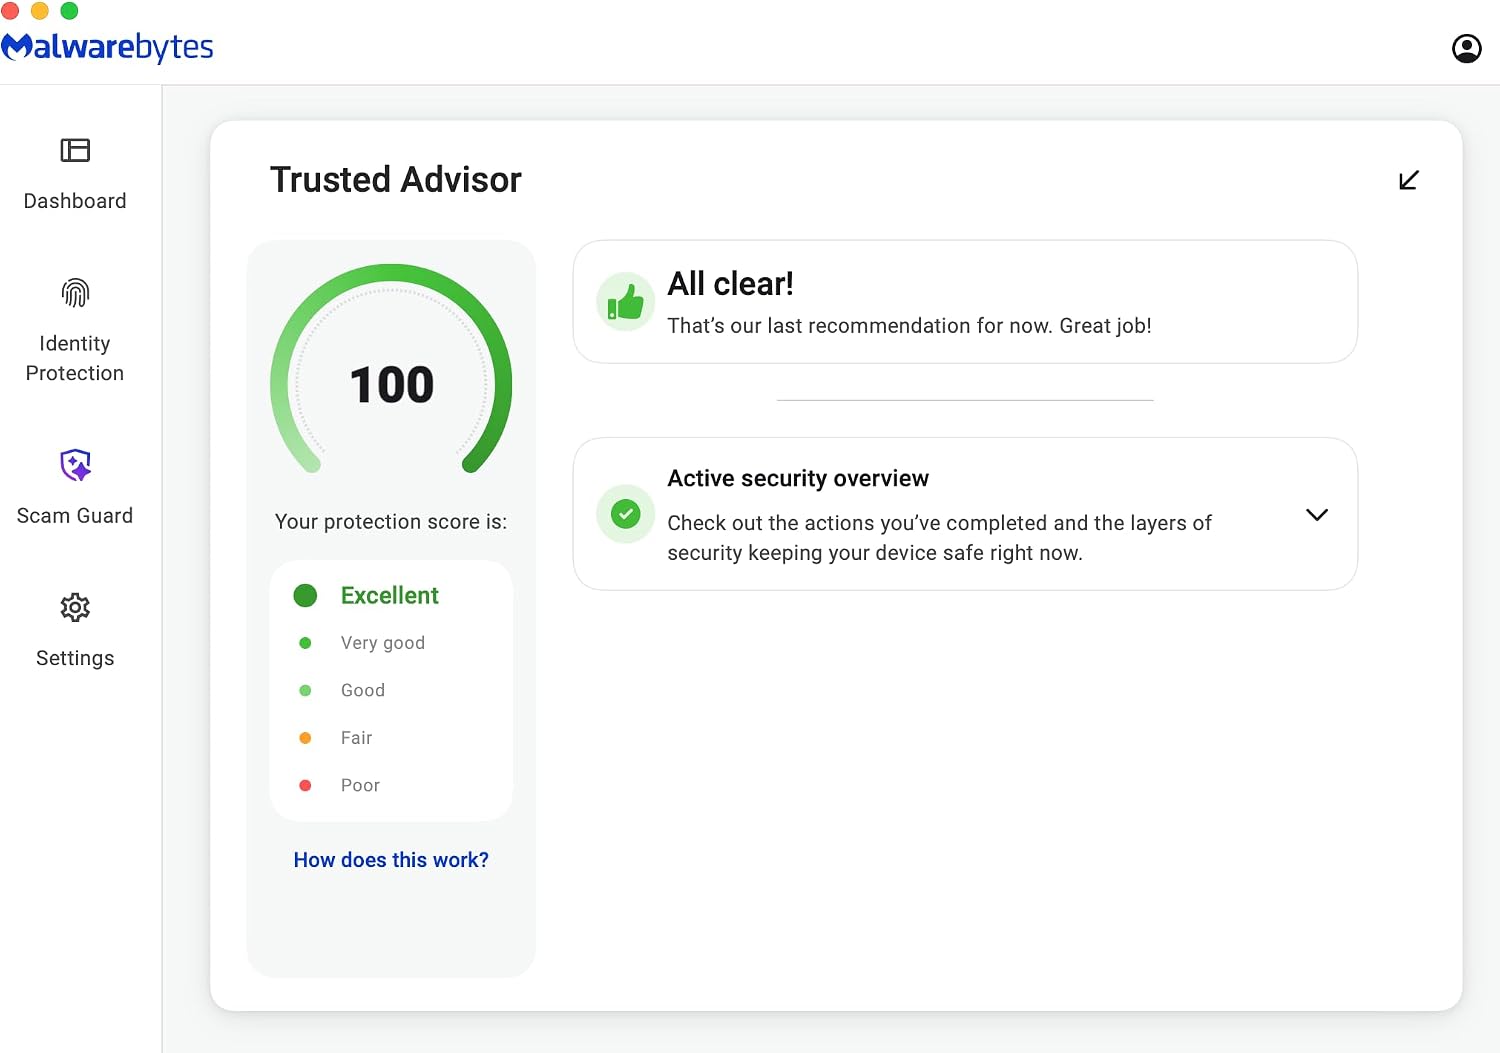Maximize the window with green button
The image size is (1500, 1053).
69,11
